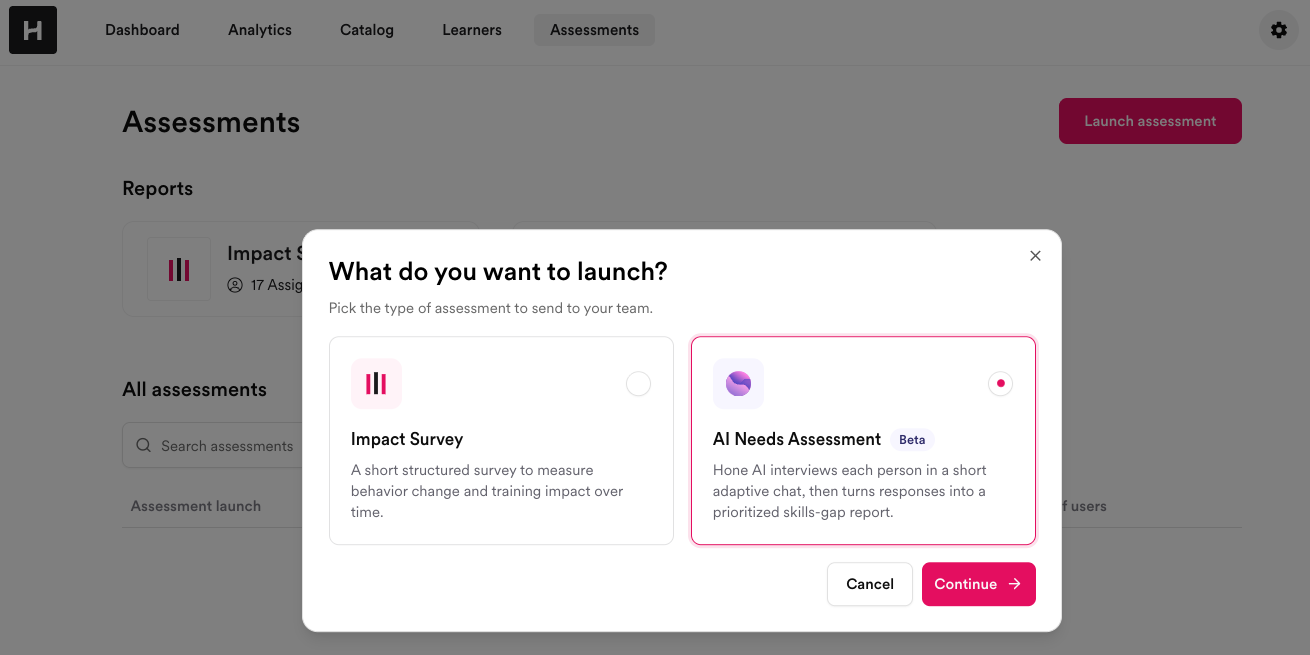
Task: Select the Impact Survey radio button
Action: click(x=638, y=384)
